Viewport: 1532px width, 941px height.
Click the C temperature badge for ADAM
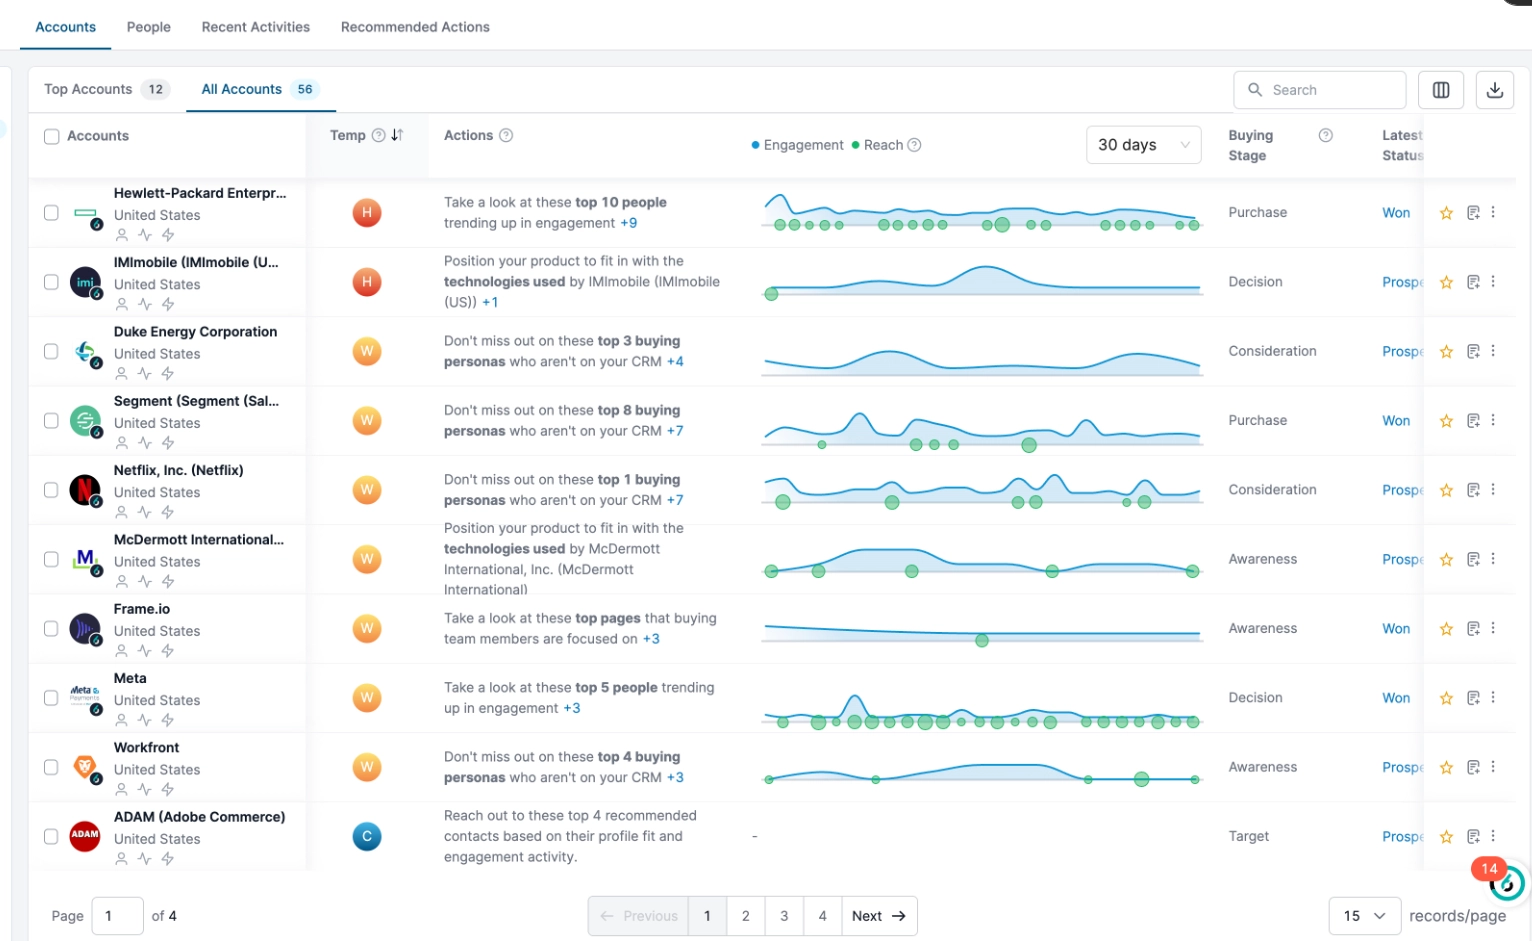point(367,836)
